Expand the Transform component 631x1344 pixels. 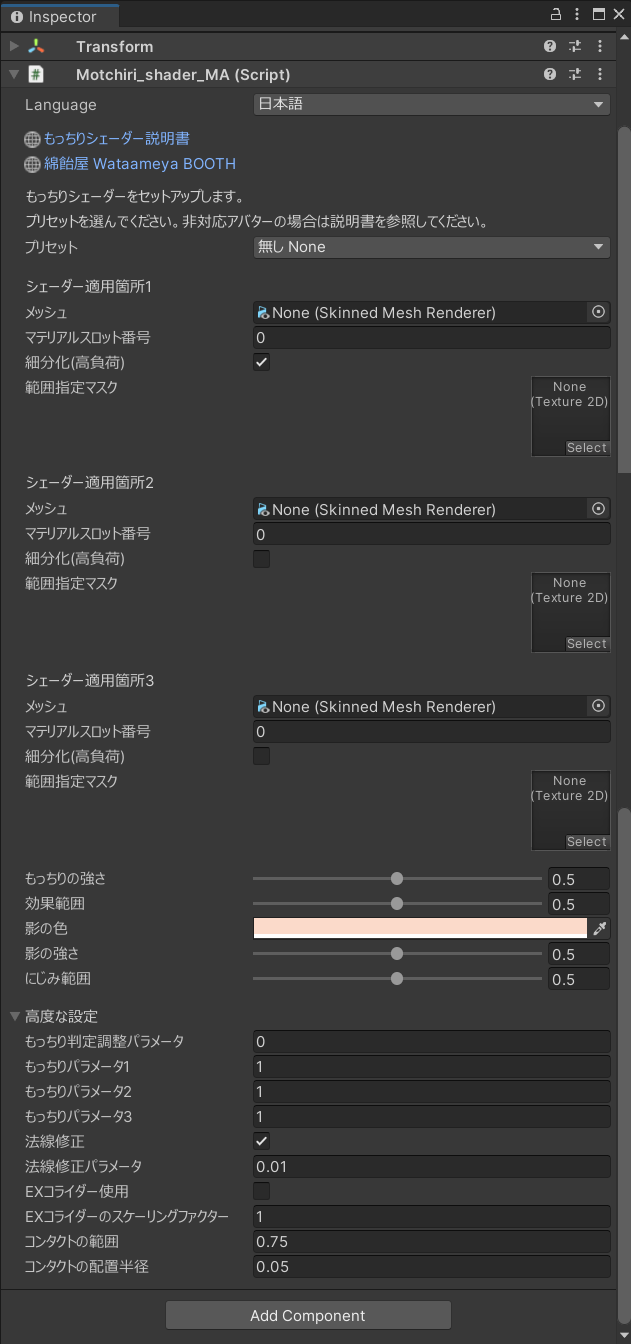[14, 47]
